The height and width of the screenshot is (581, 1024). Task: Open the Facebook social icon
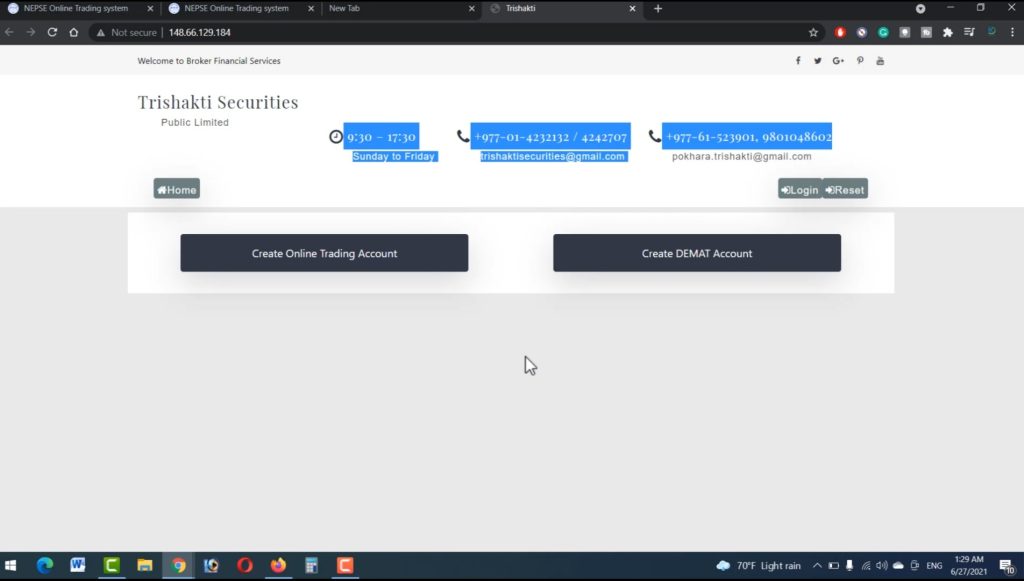[x=797, y=61]
